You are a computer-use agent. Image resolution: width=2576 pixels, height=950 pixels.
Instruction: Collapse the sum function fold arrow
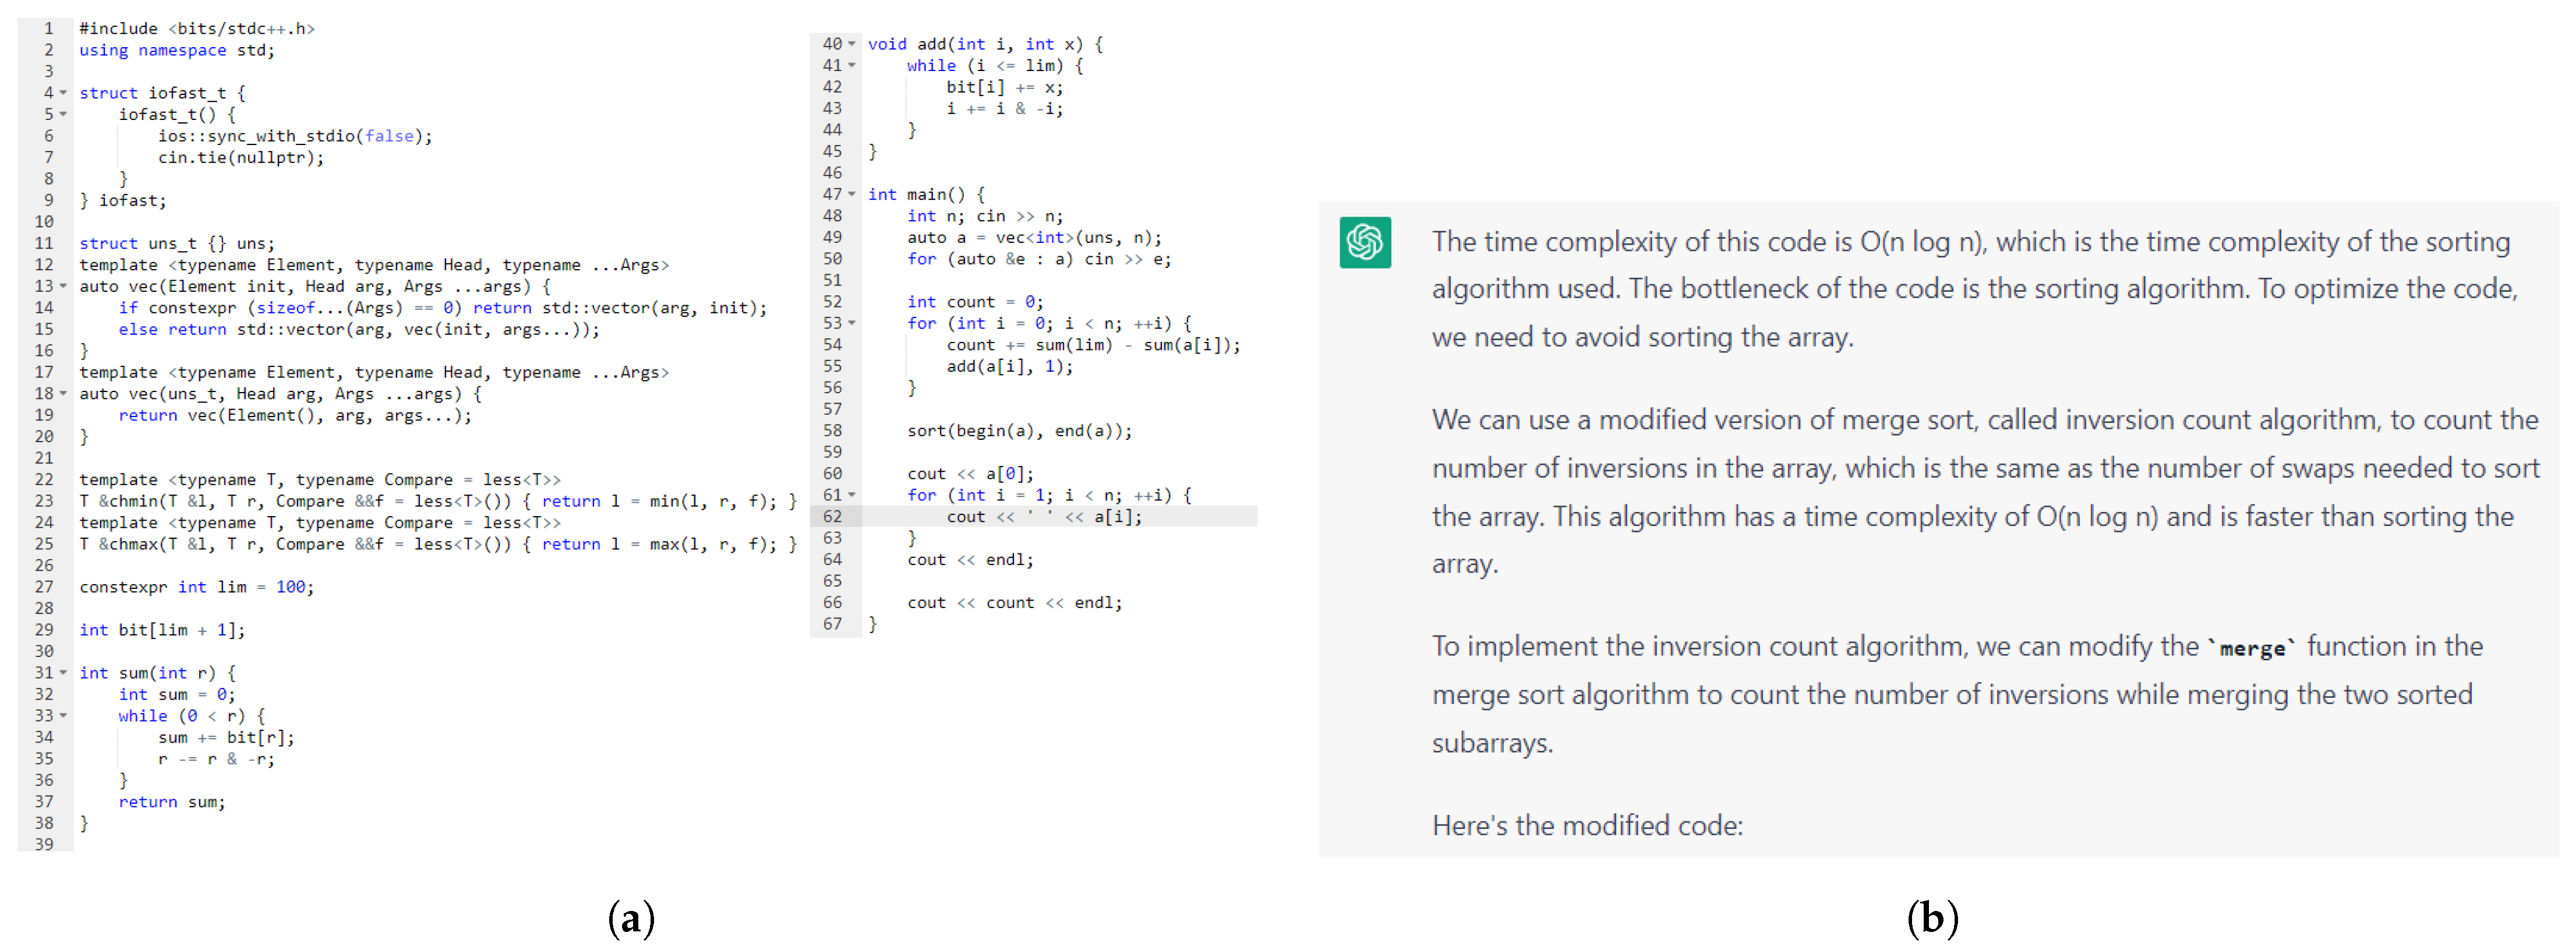pos(63,673)
